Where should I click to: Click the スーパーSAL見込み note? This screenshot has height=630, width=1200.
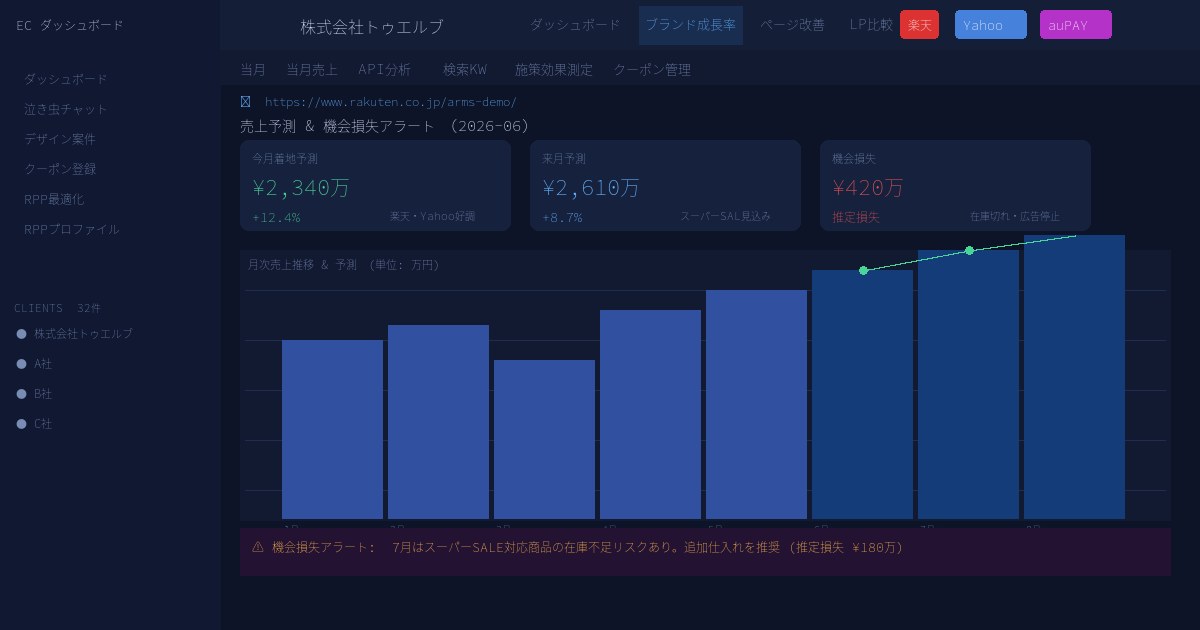tap(726, 216)
